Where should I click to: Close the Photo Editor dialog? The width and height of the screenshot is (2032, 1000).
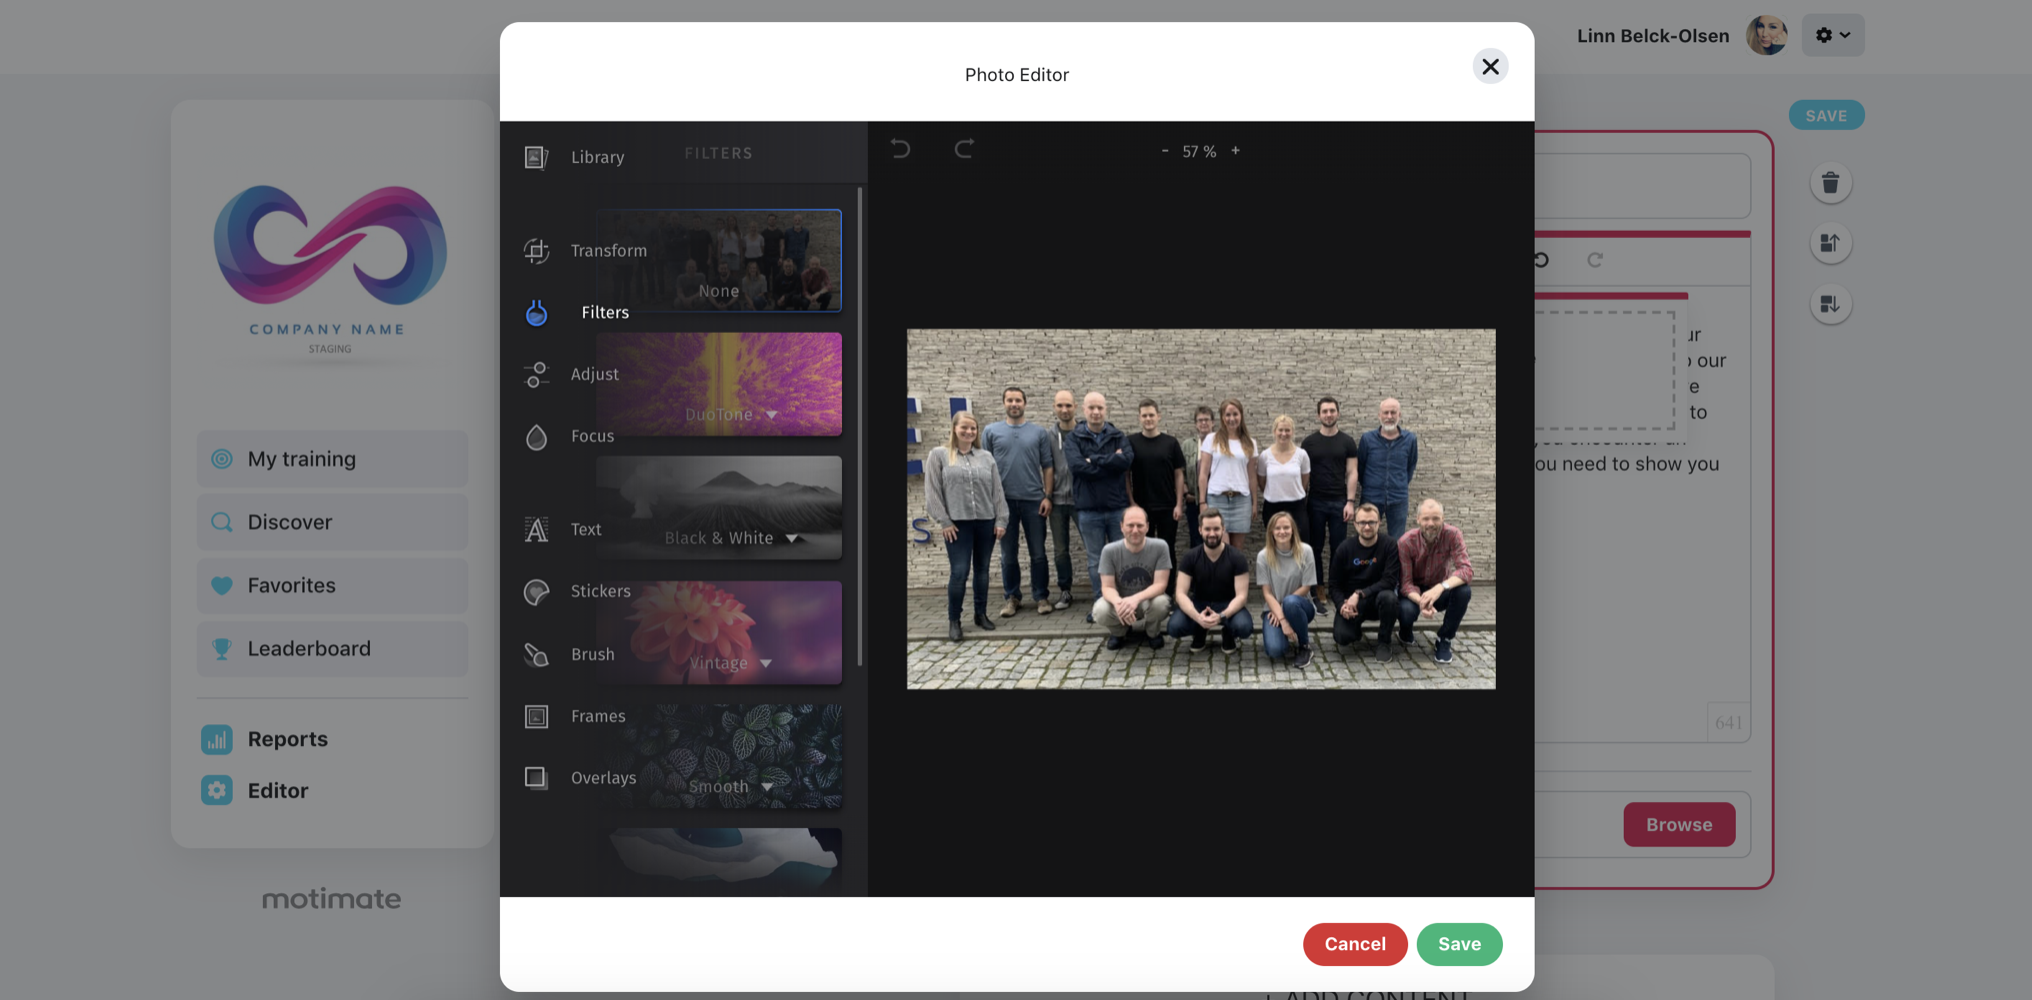pos(1490,67)
